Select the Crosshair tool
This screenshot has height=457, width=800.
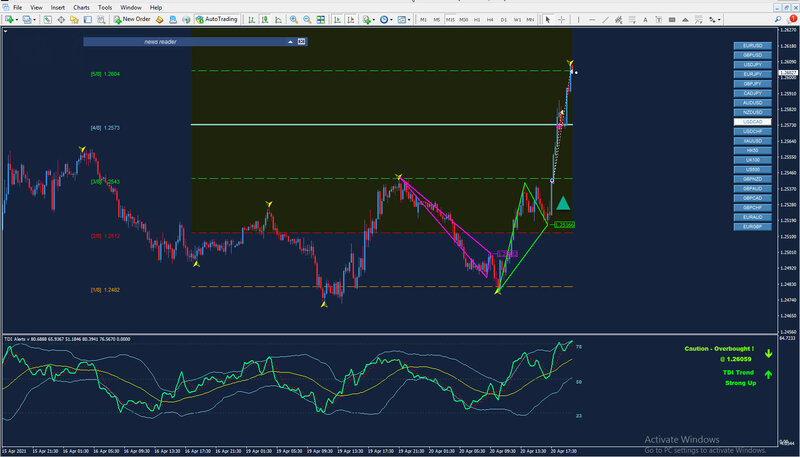(x=561, y=19)
